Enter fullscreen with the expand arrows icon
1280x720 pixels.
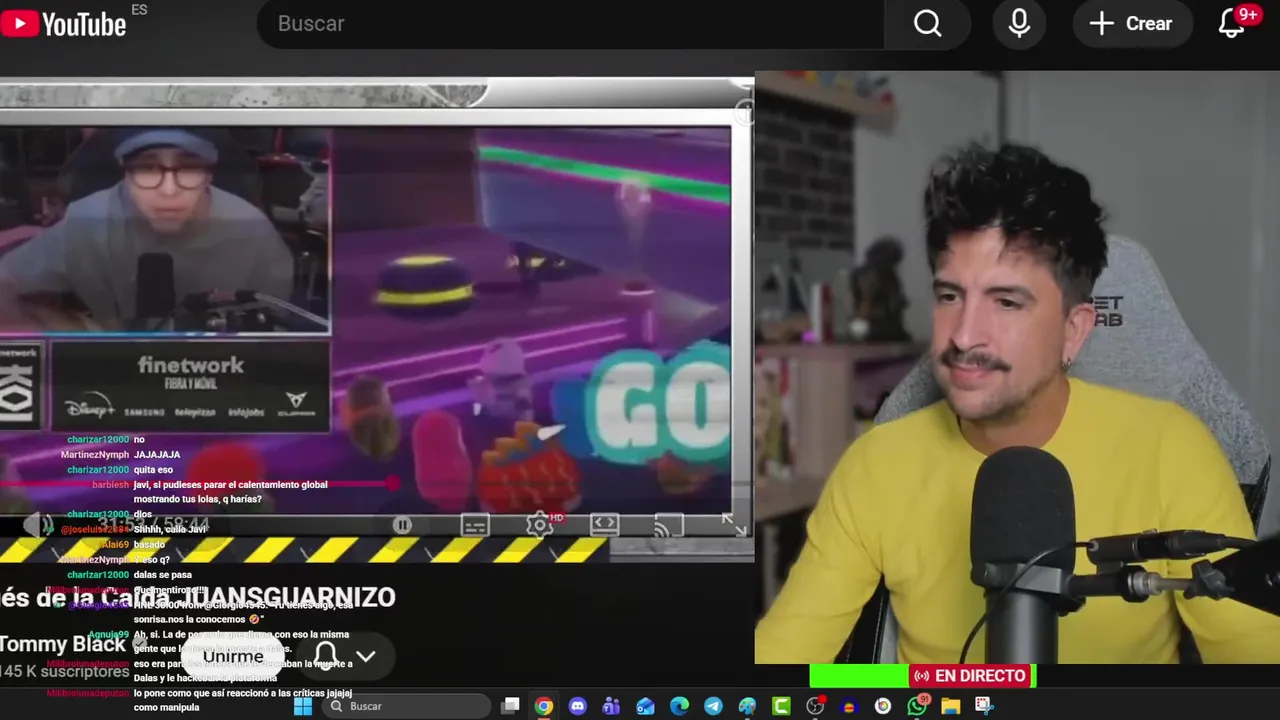click(733, 525)
